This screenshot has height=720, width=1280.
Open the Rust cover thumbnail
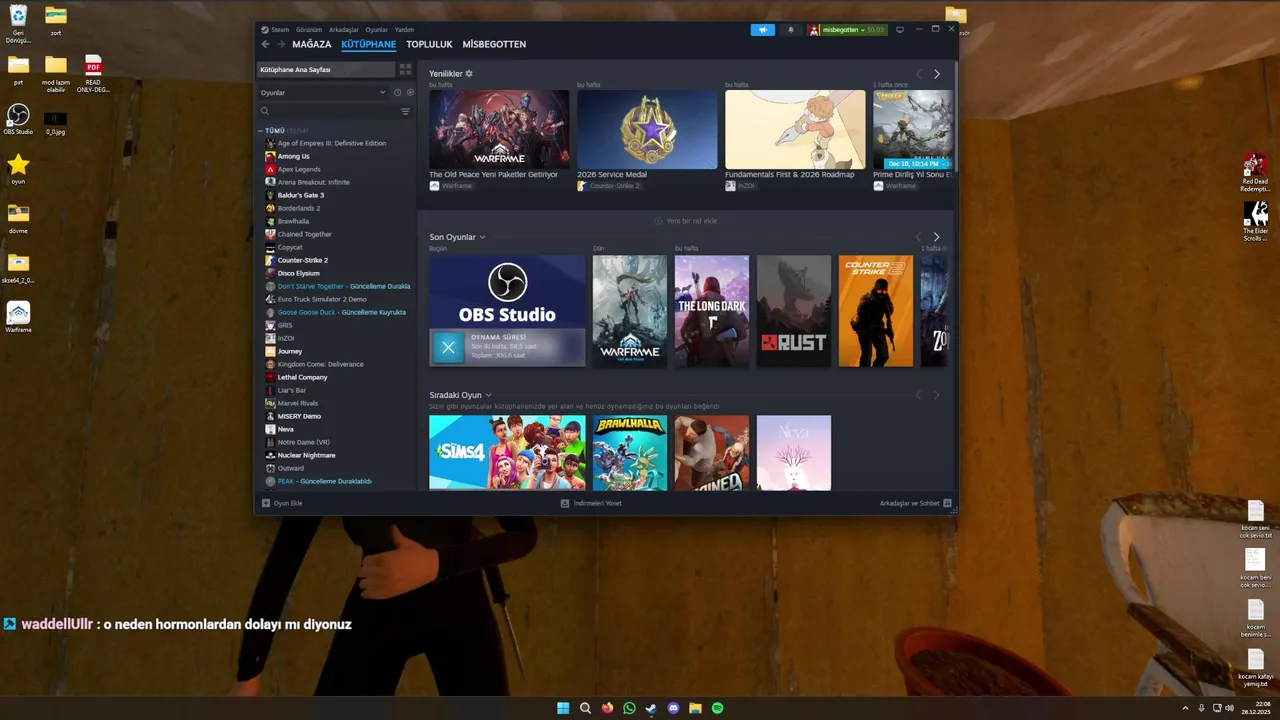click(794, 311)
